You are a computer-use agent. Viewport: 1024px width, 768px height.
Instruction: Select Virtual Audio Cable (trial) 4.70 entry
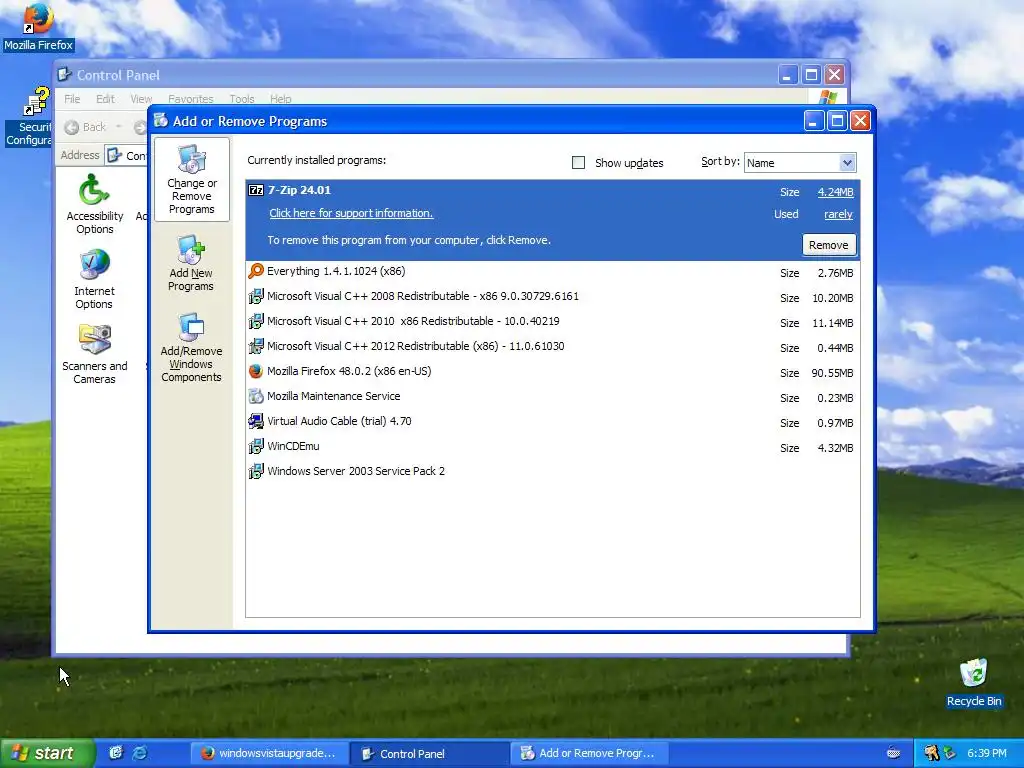point(552,421)
